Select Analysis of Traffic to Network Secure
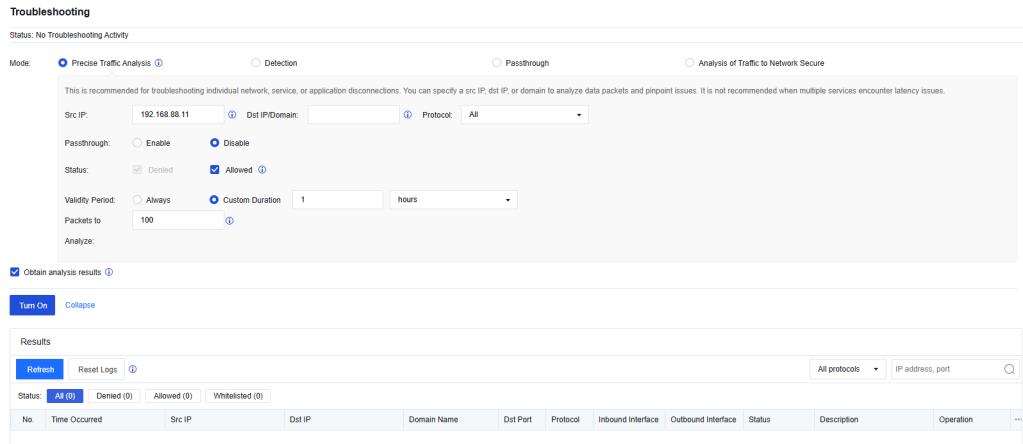Screen dimensions: 1023x444 pos(690,63)
